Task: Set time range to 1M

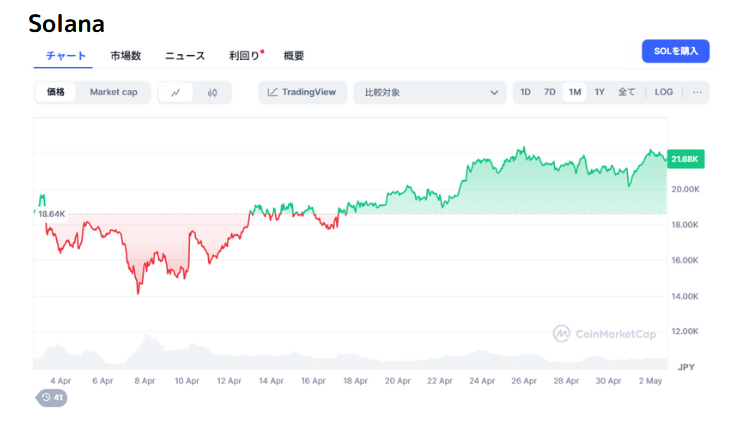Action: click(575, 92)
